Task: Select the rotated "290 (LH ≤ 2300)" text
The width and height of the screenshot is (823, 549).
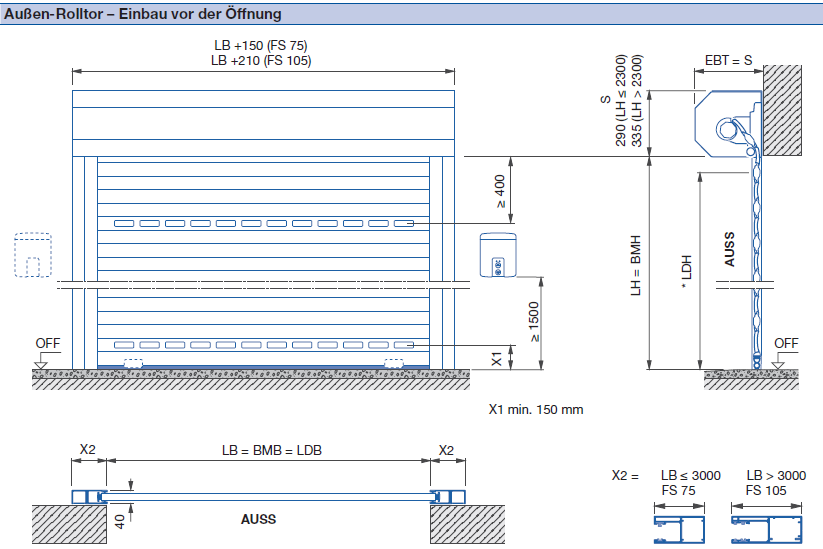Action: point(621,100)
